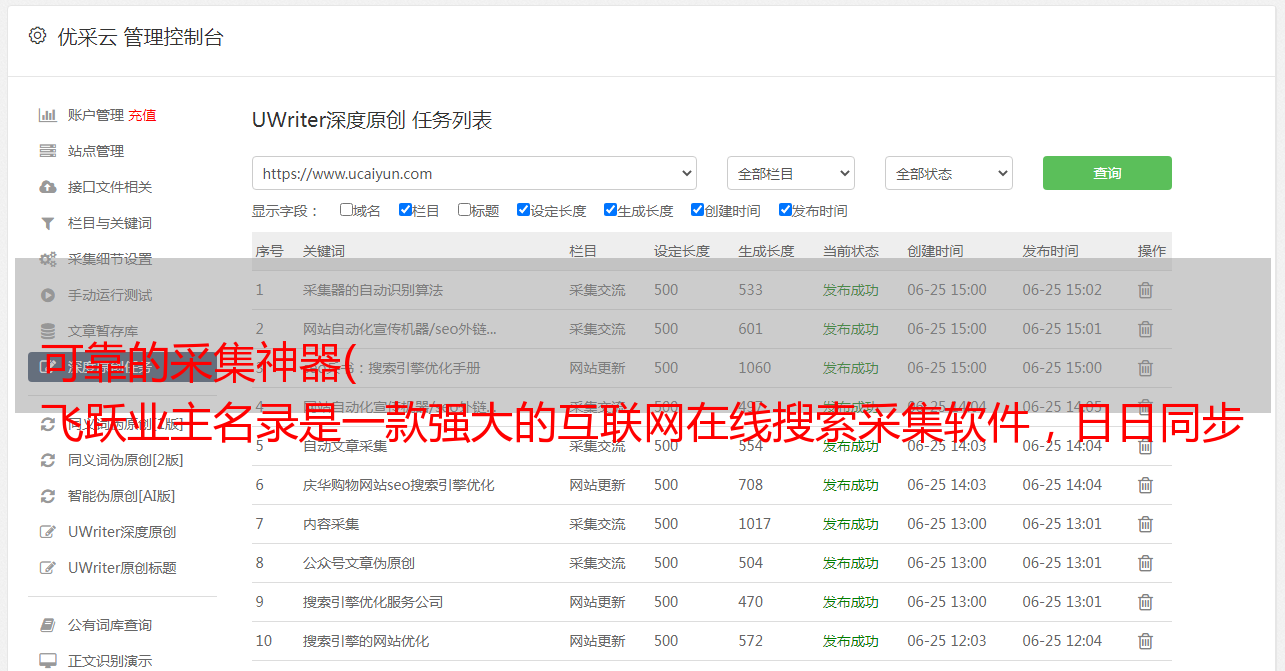Uncheck the 栏目 display field checkbox

[405, 210]
